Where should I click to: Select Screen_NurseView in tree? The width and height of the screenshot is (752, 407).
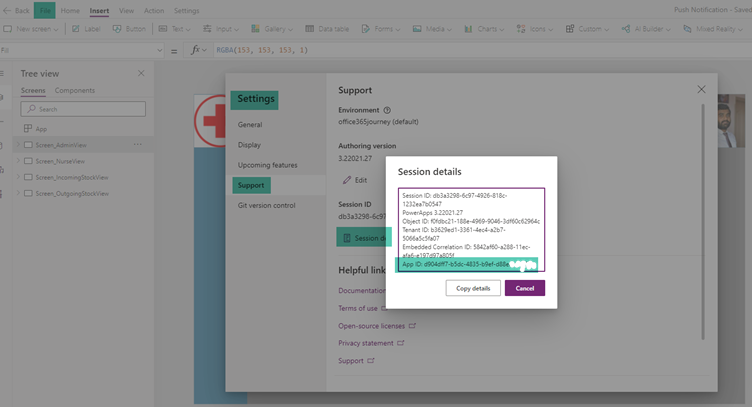point(60,161)
